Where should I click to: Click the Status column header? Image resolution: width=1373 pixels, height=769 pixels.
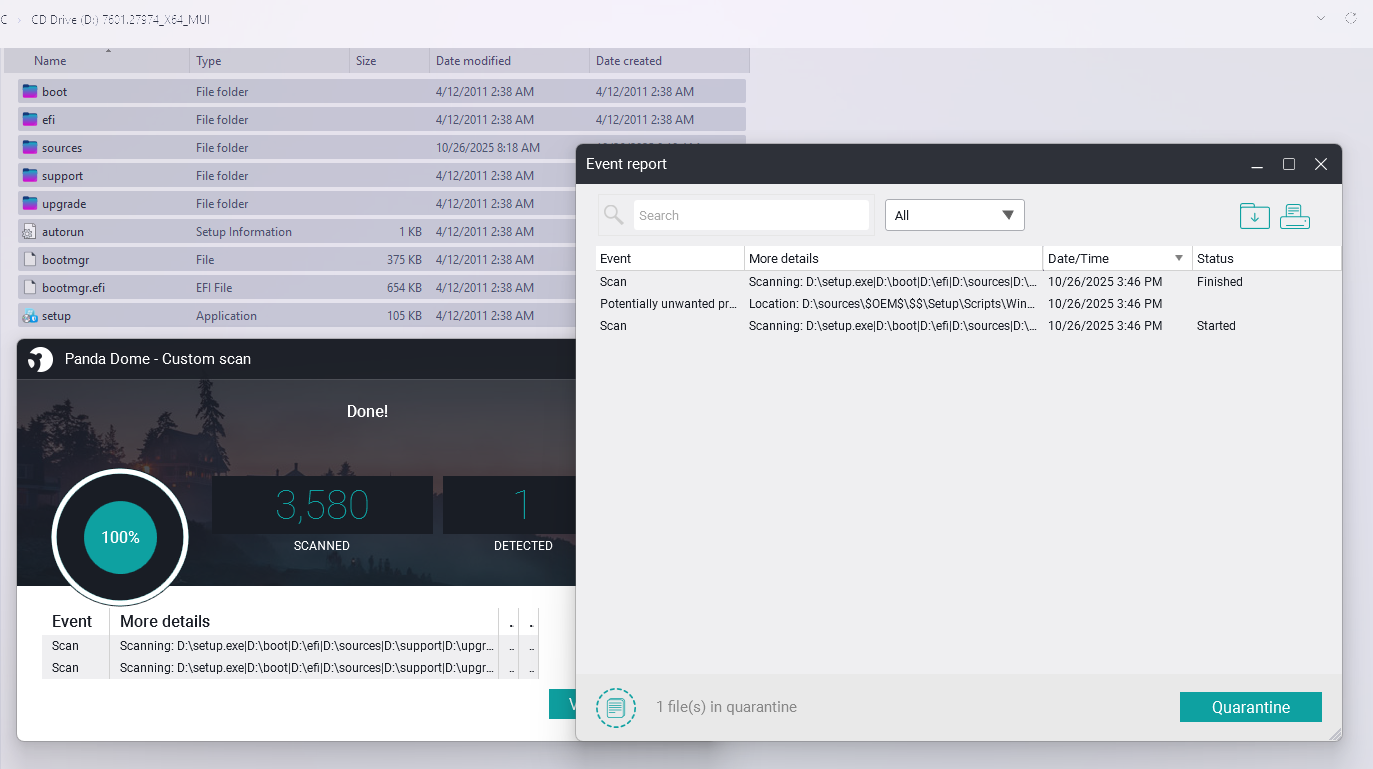point(1267,258)
